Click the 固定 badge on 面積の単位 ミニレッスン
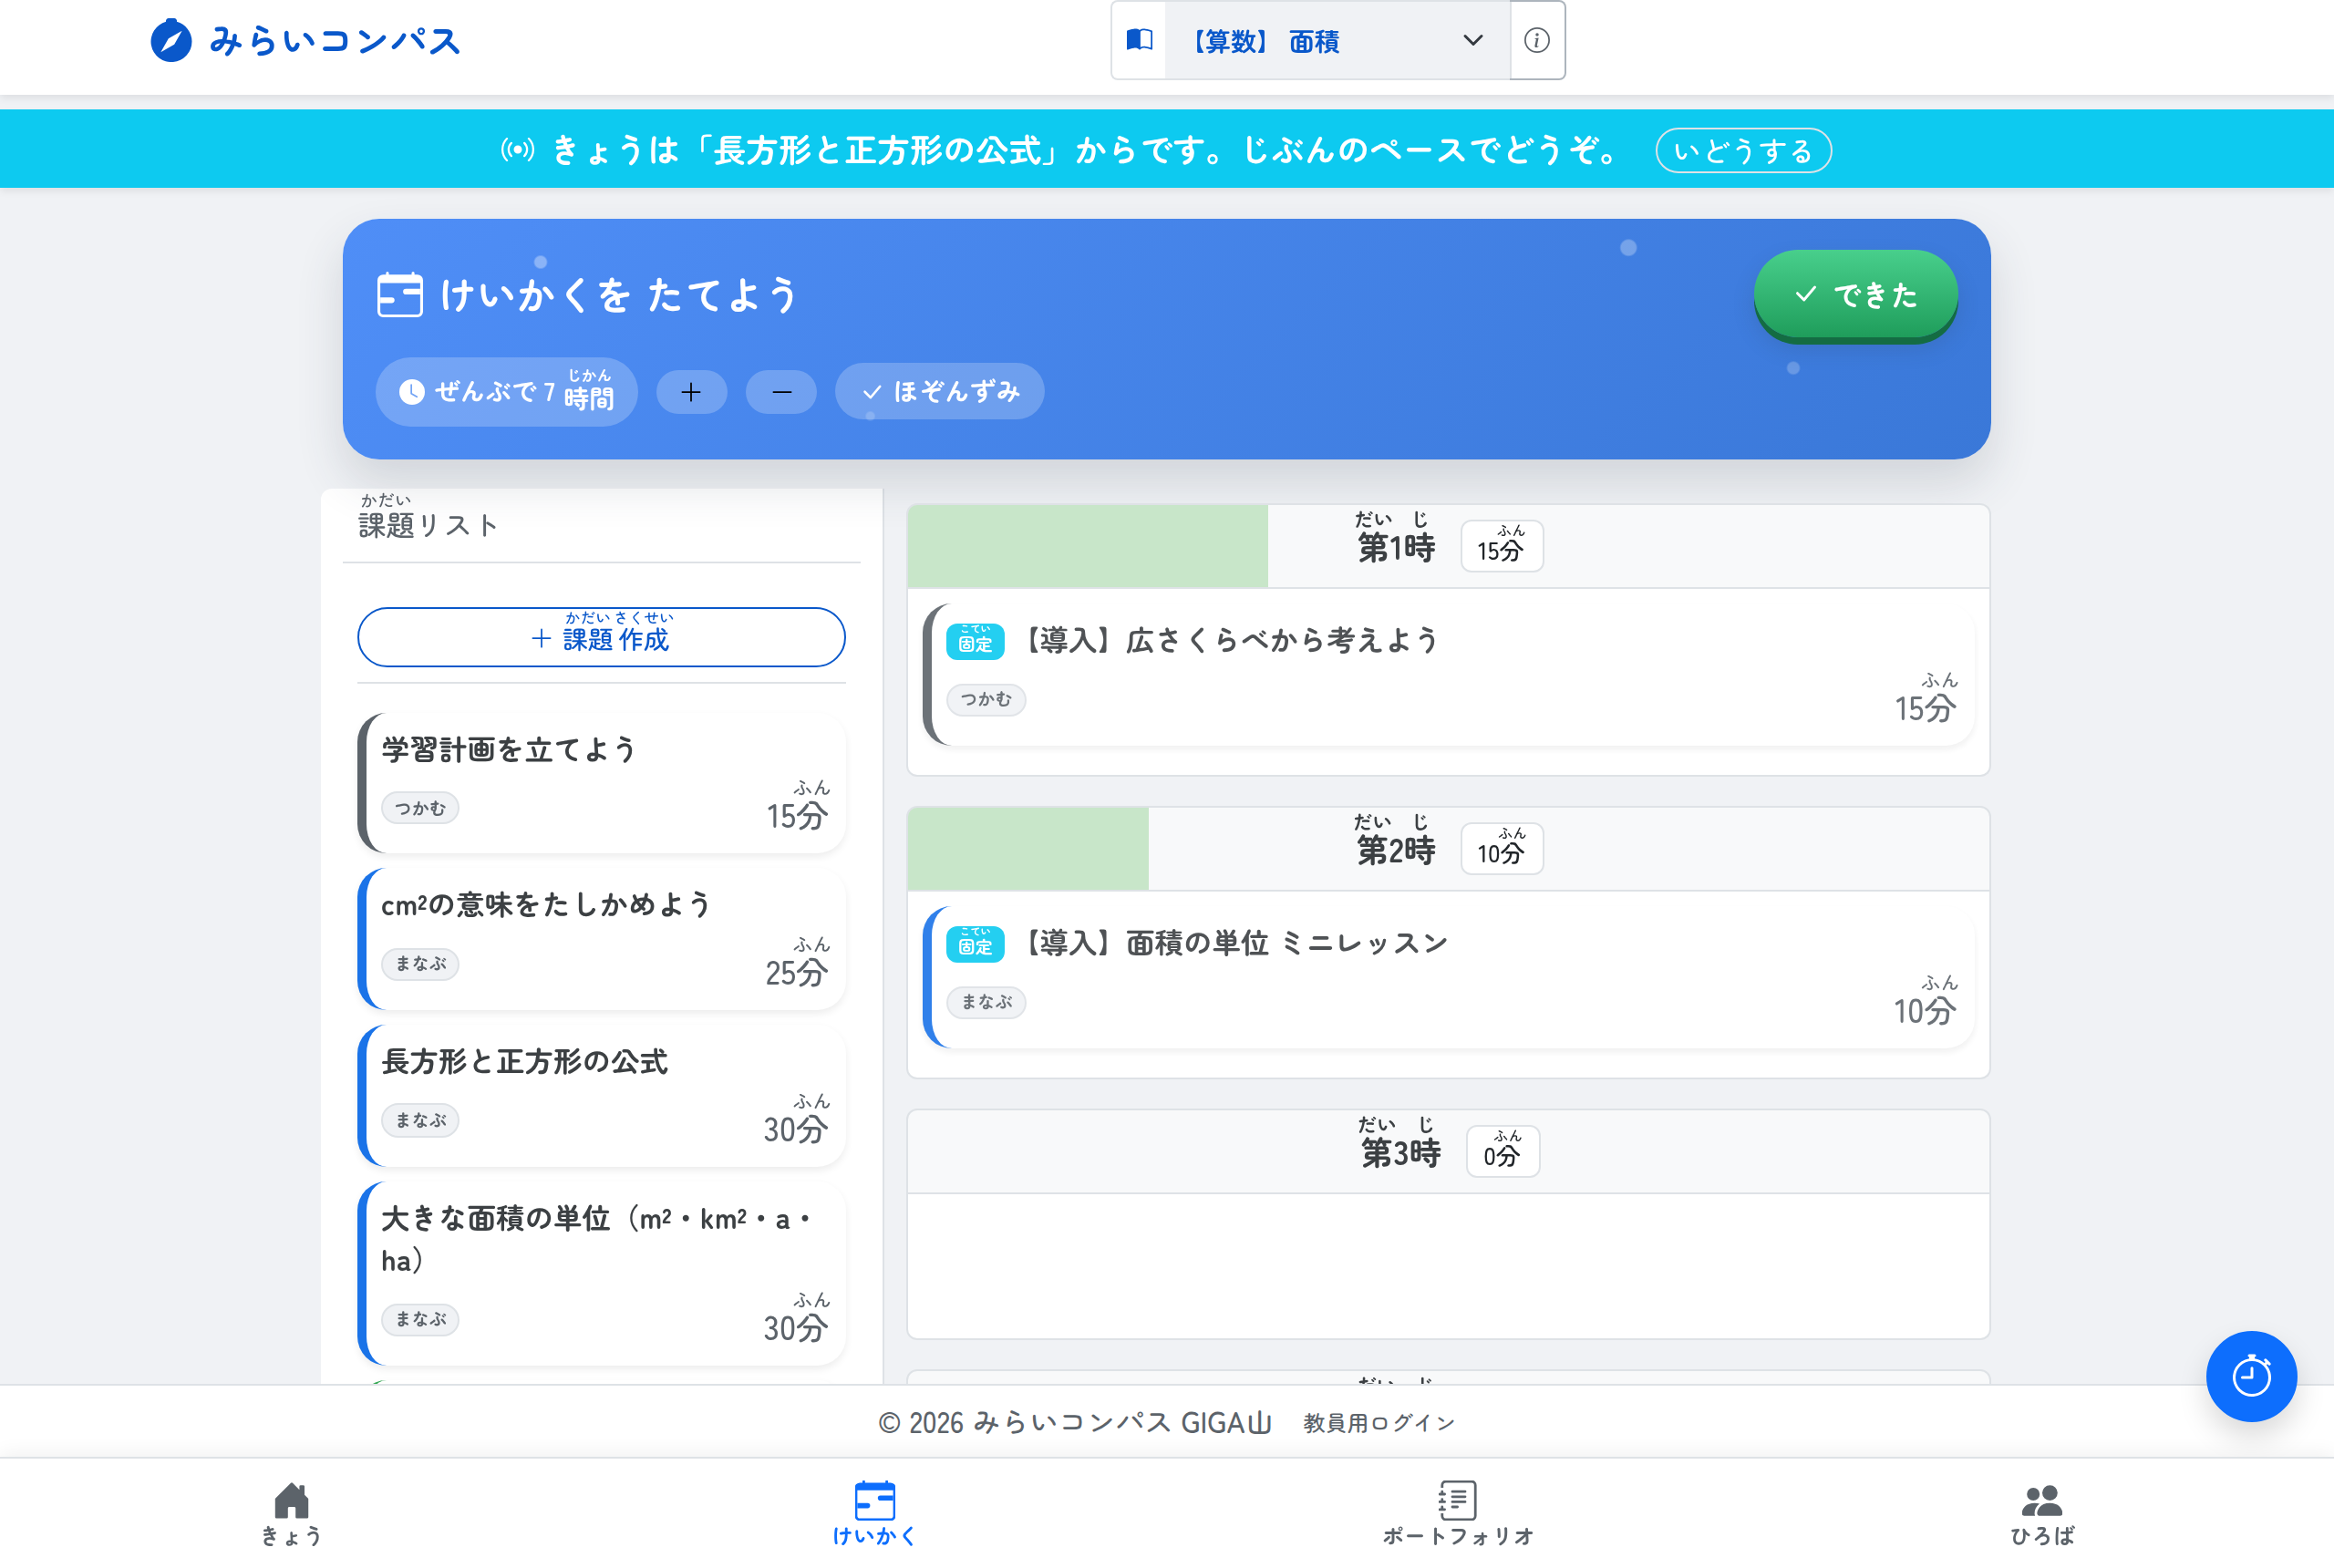 tap(975, 943)
